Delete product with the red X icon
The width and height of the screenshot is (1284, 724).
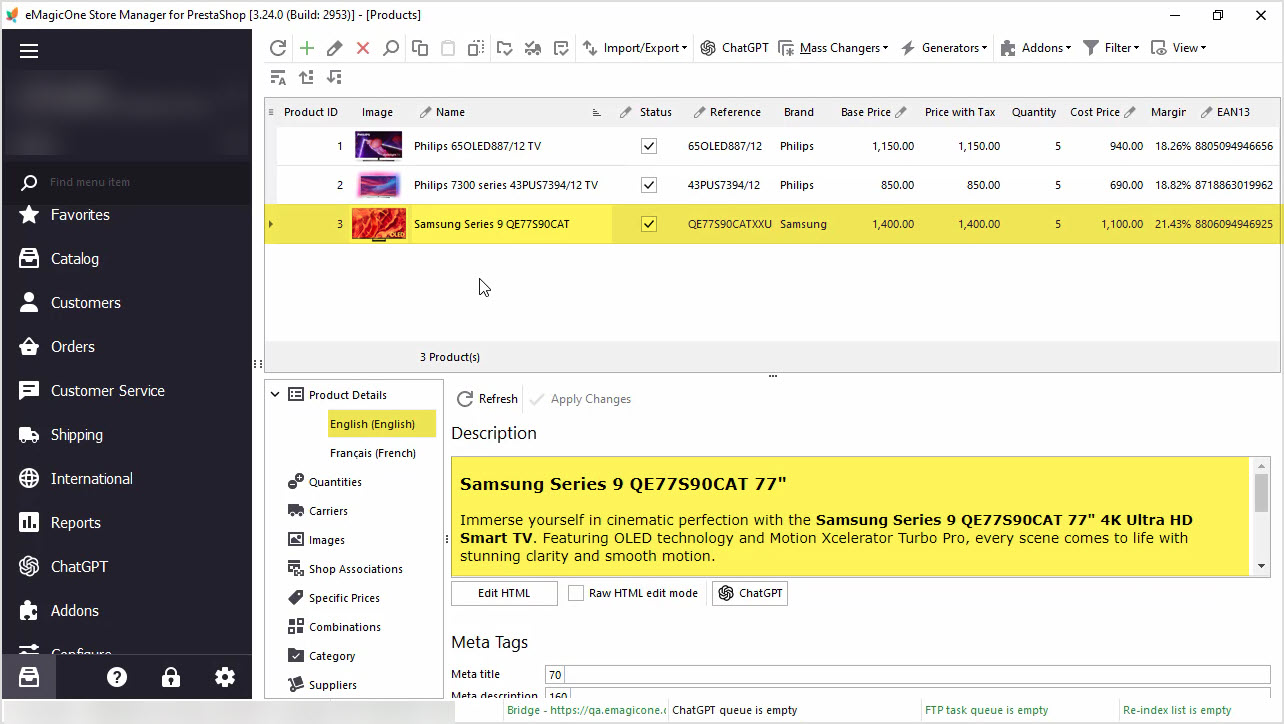(x=363, y=48)
